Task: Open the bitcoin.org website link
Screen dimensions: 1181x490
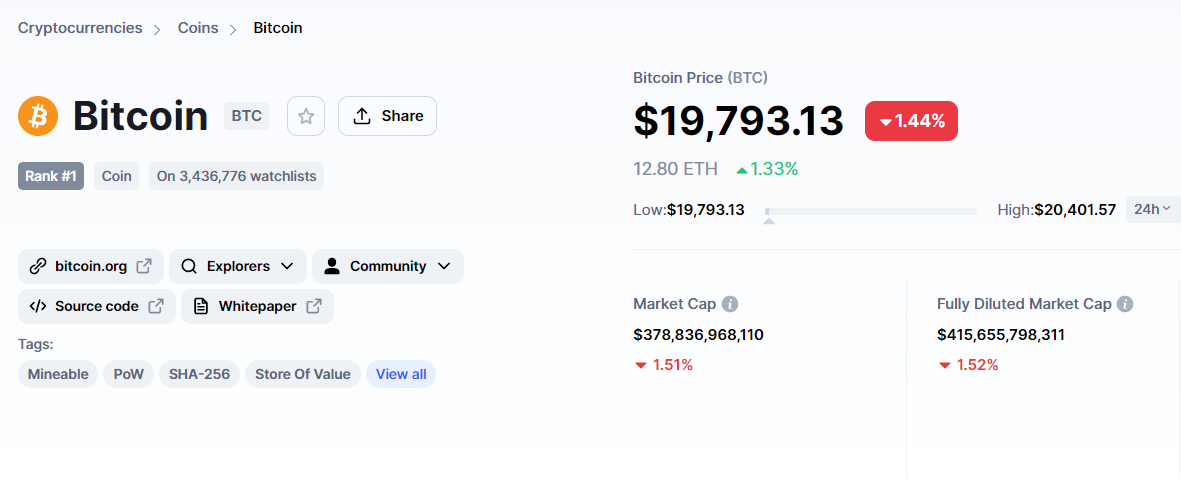Action: [x=90, y=266]
